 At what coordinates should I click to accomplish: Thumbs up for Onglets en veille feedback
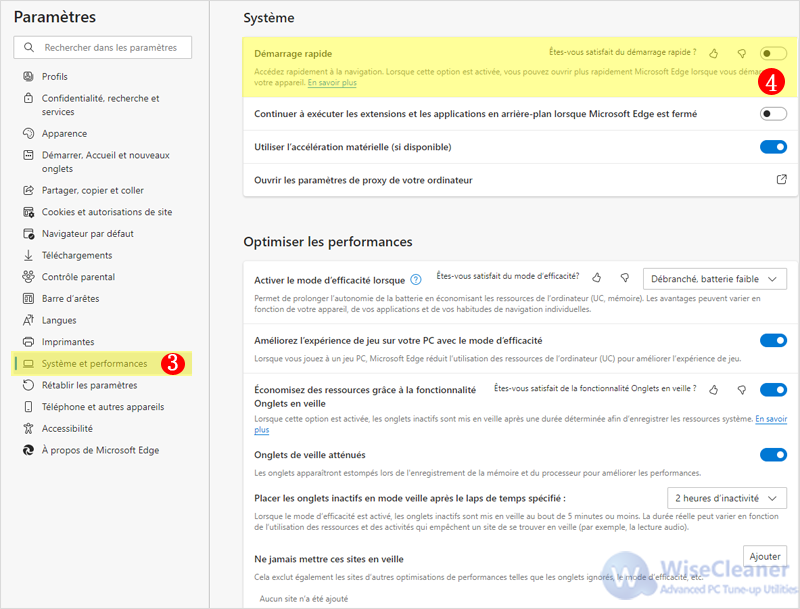[x=714, y=390]
